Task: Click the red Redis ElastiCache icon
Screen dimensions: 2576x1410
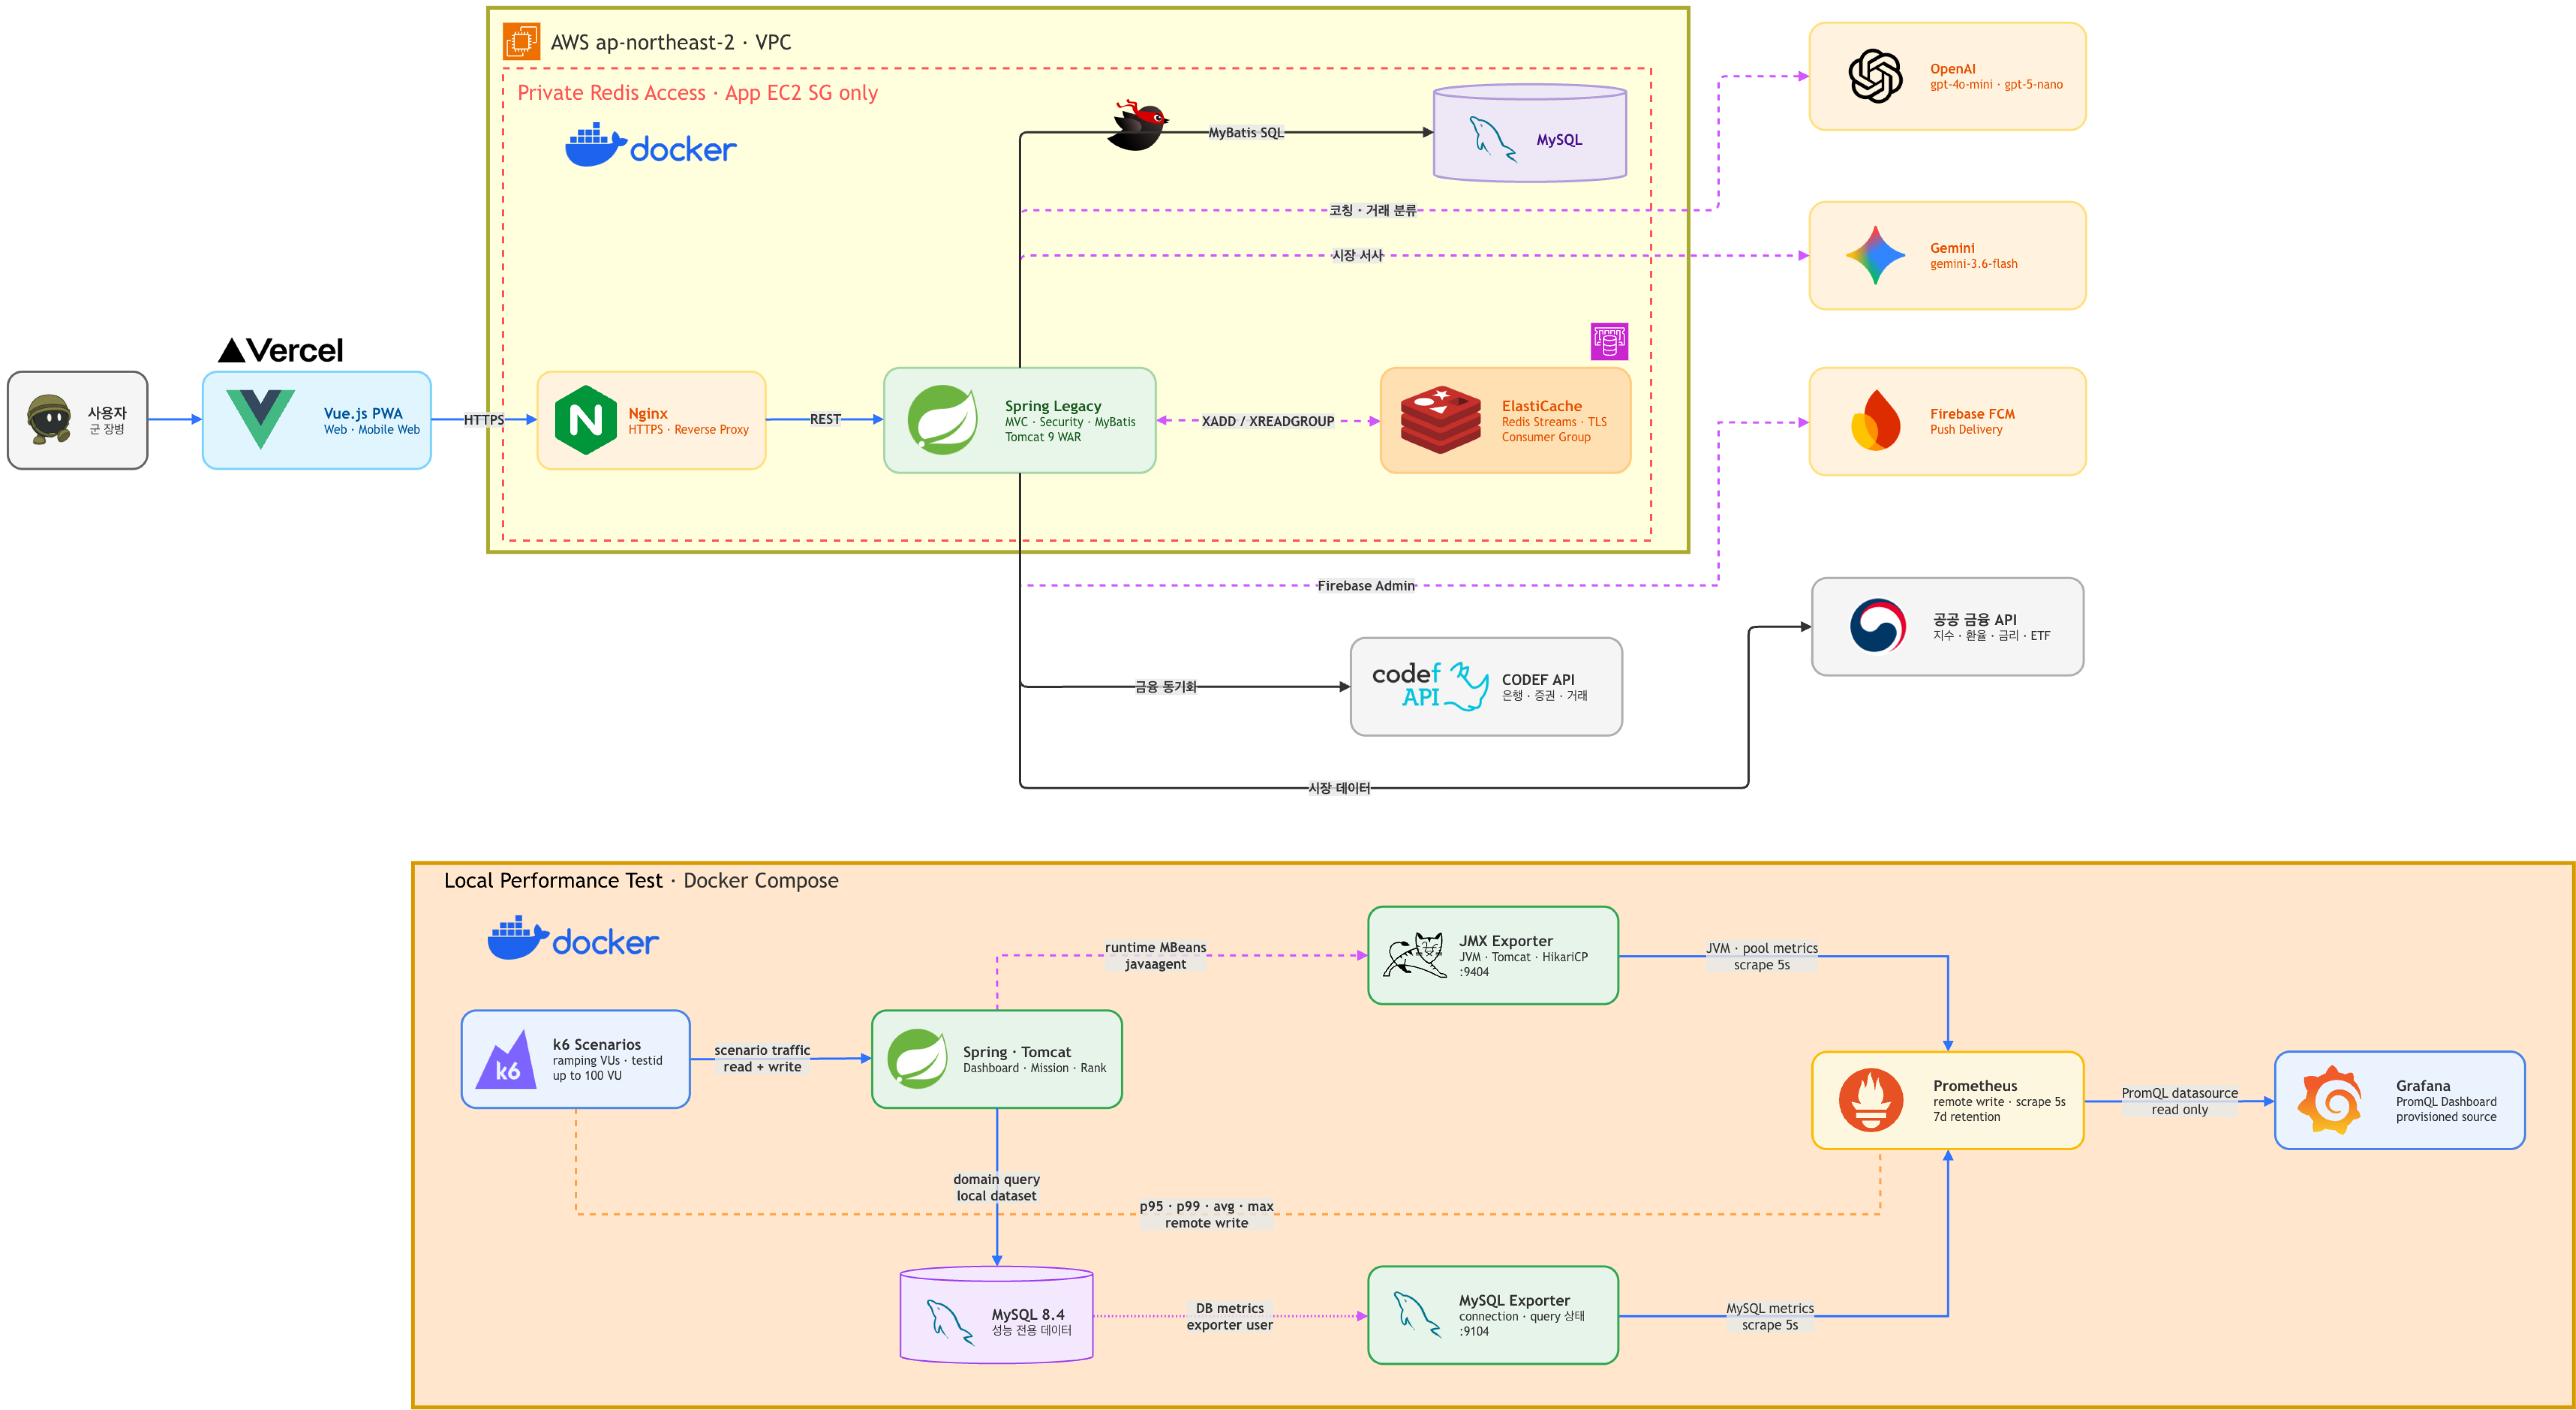Action: tap(1440, 420)
